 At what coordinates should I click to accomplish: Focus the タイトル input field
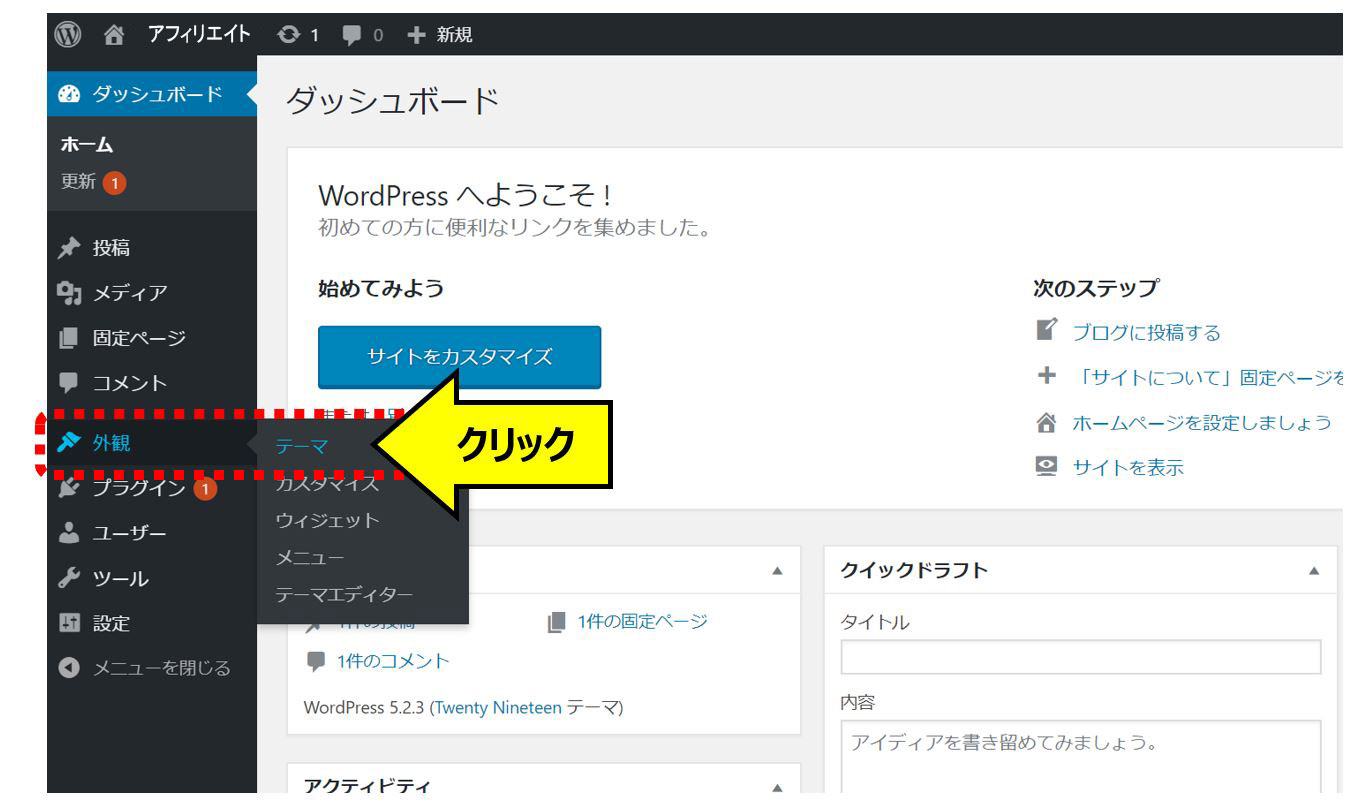[1081, 657]
